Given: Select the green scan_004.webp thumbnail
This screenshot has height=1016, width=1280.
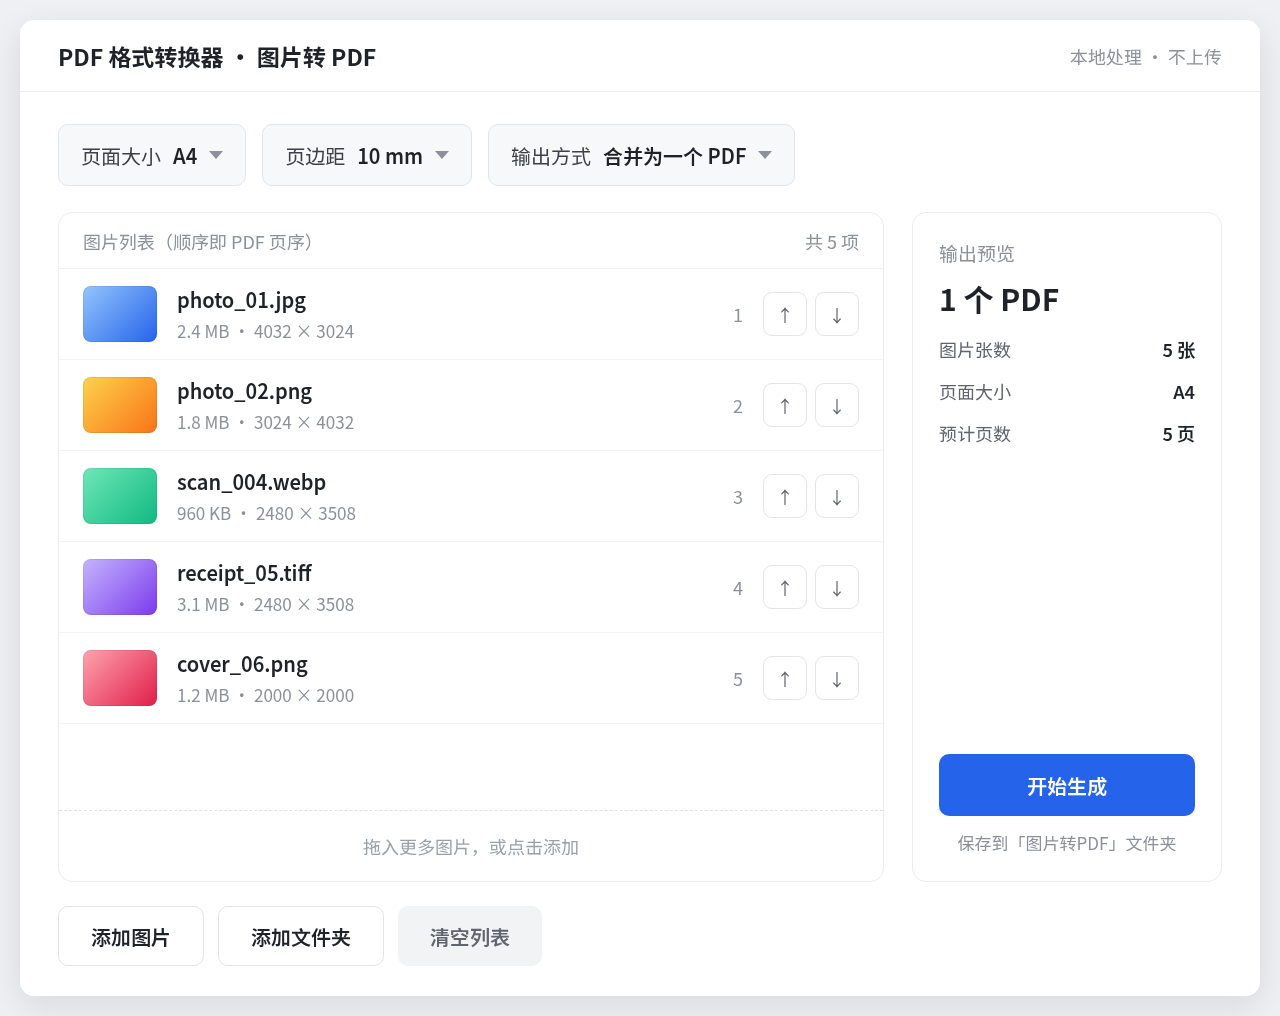Looking at the screenshot, I should 120,496.
